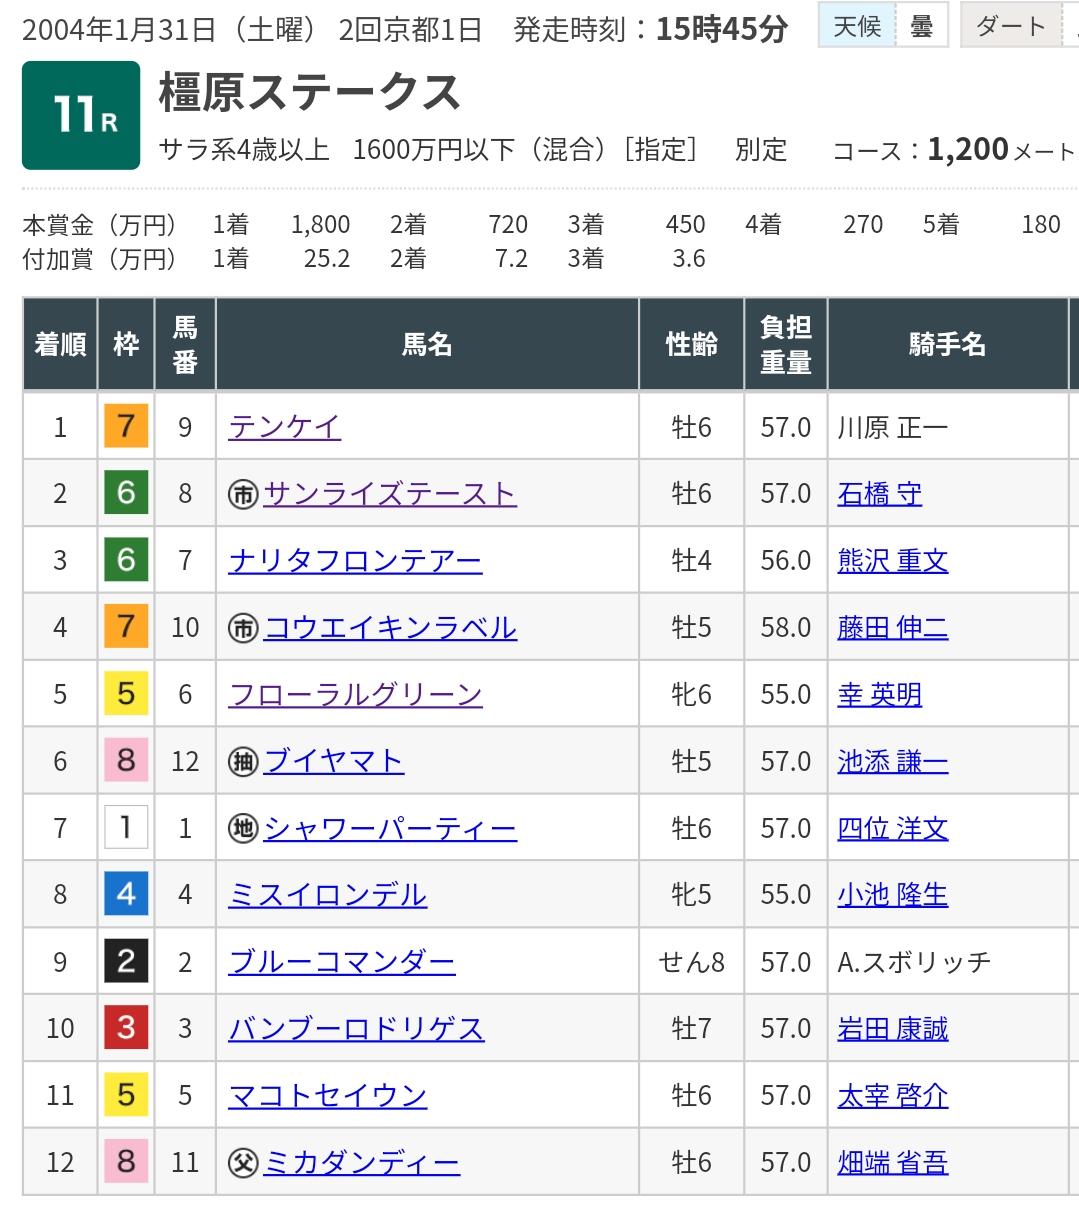Click orange frame 7 badge for テンケイ
The image size is (1079, 1209).
click(x=126, y=427)
